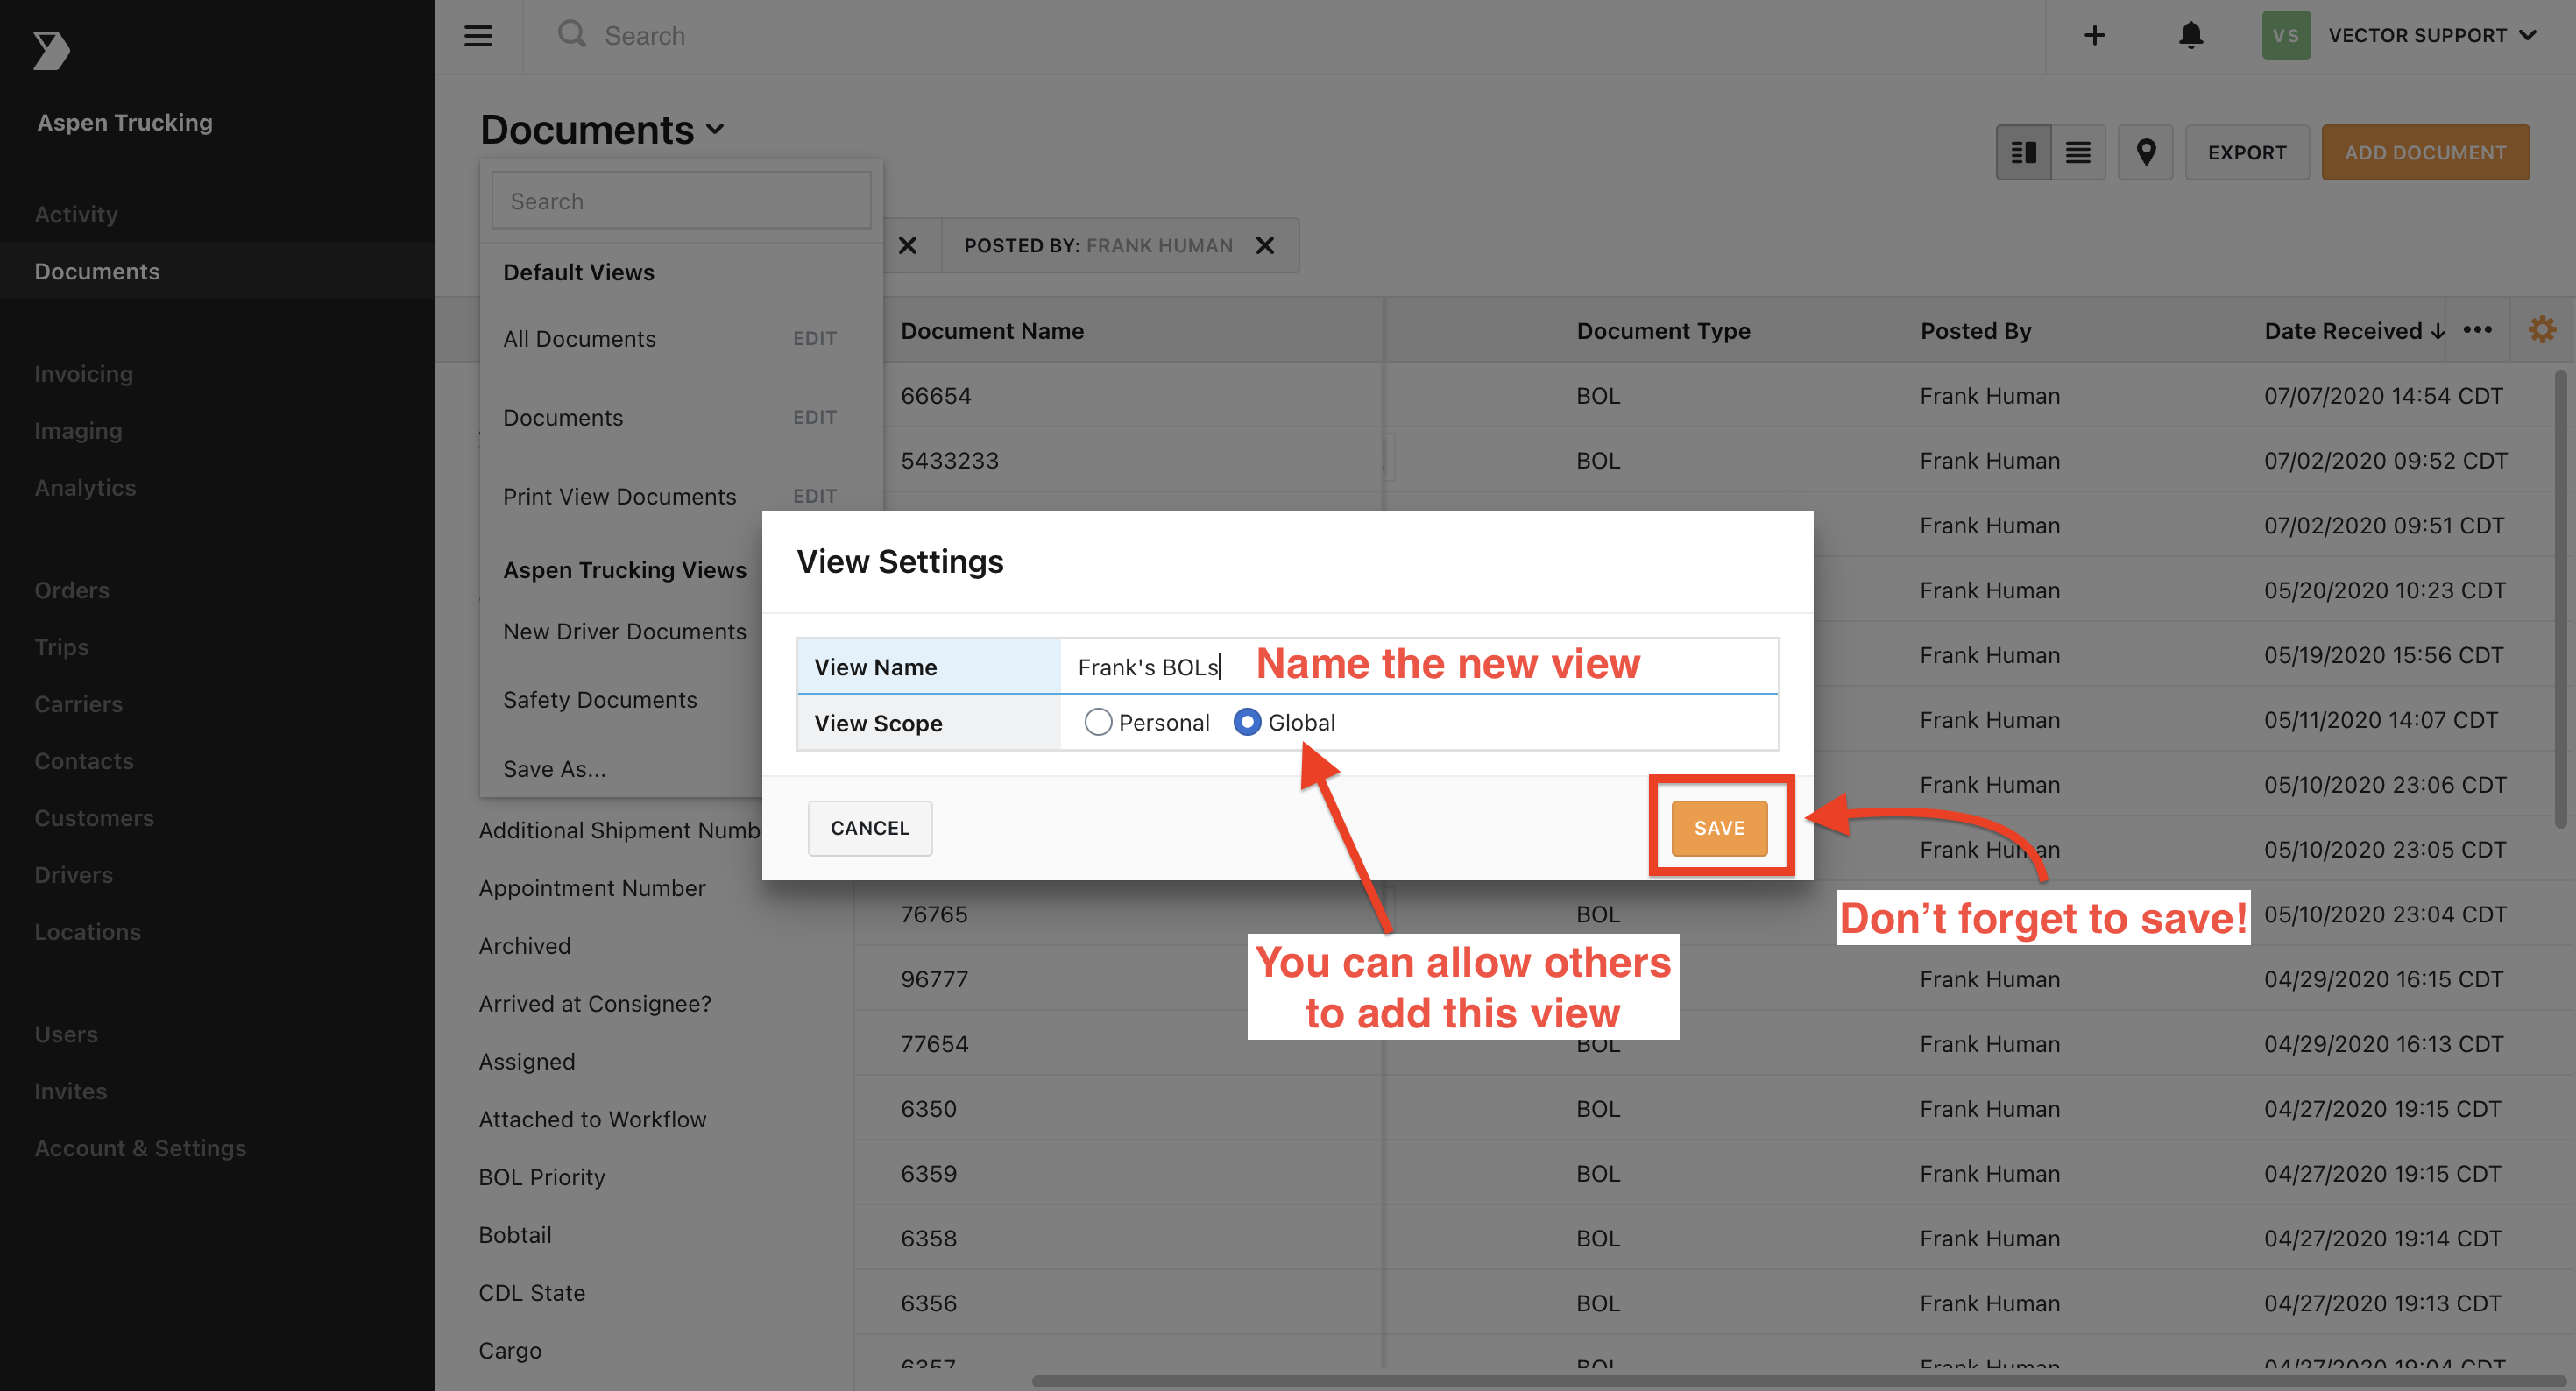
Task: Expand the Documents title dropdown
Action: 715,130
